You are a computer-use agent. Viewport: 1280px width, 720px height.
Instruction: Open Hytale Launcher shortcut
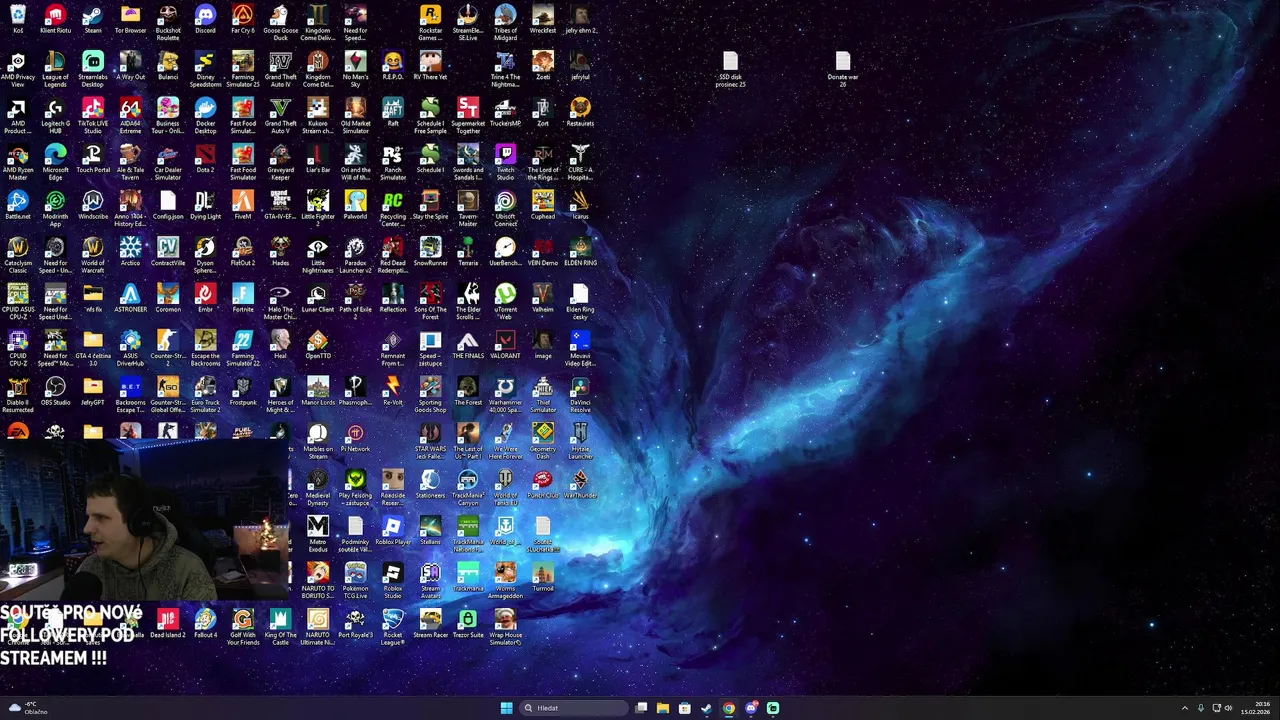tap(580, 441)
